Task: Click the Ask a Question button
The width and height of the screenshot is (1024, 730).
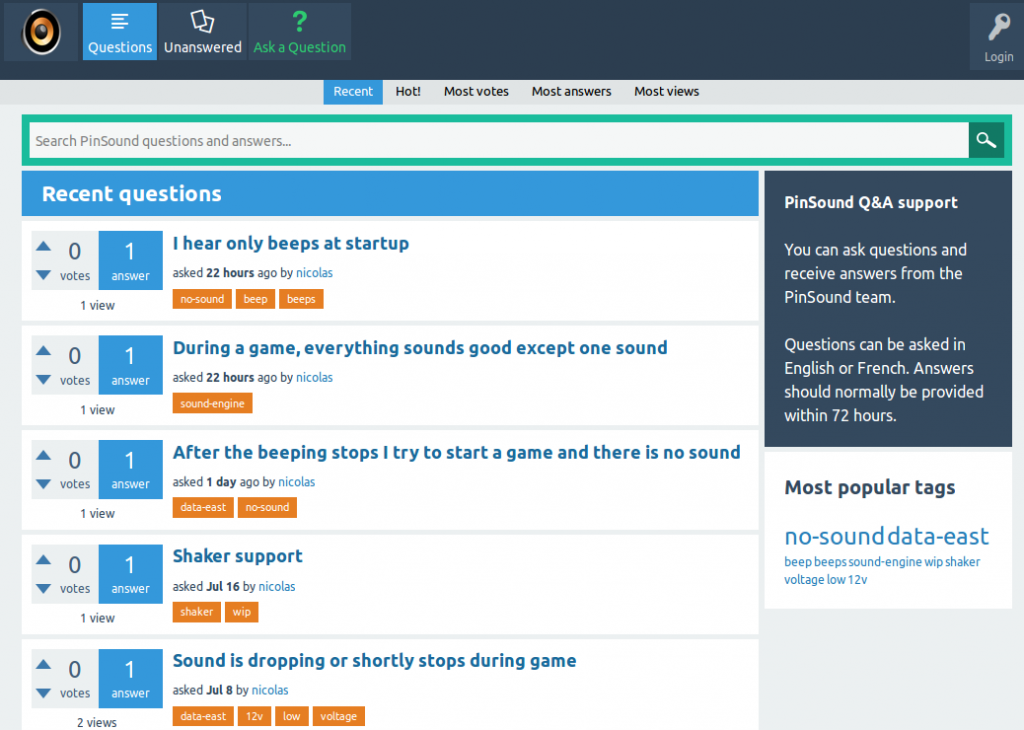Action: click(300, 31)
